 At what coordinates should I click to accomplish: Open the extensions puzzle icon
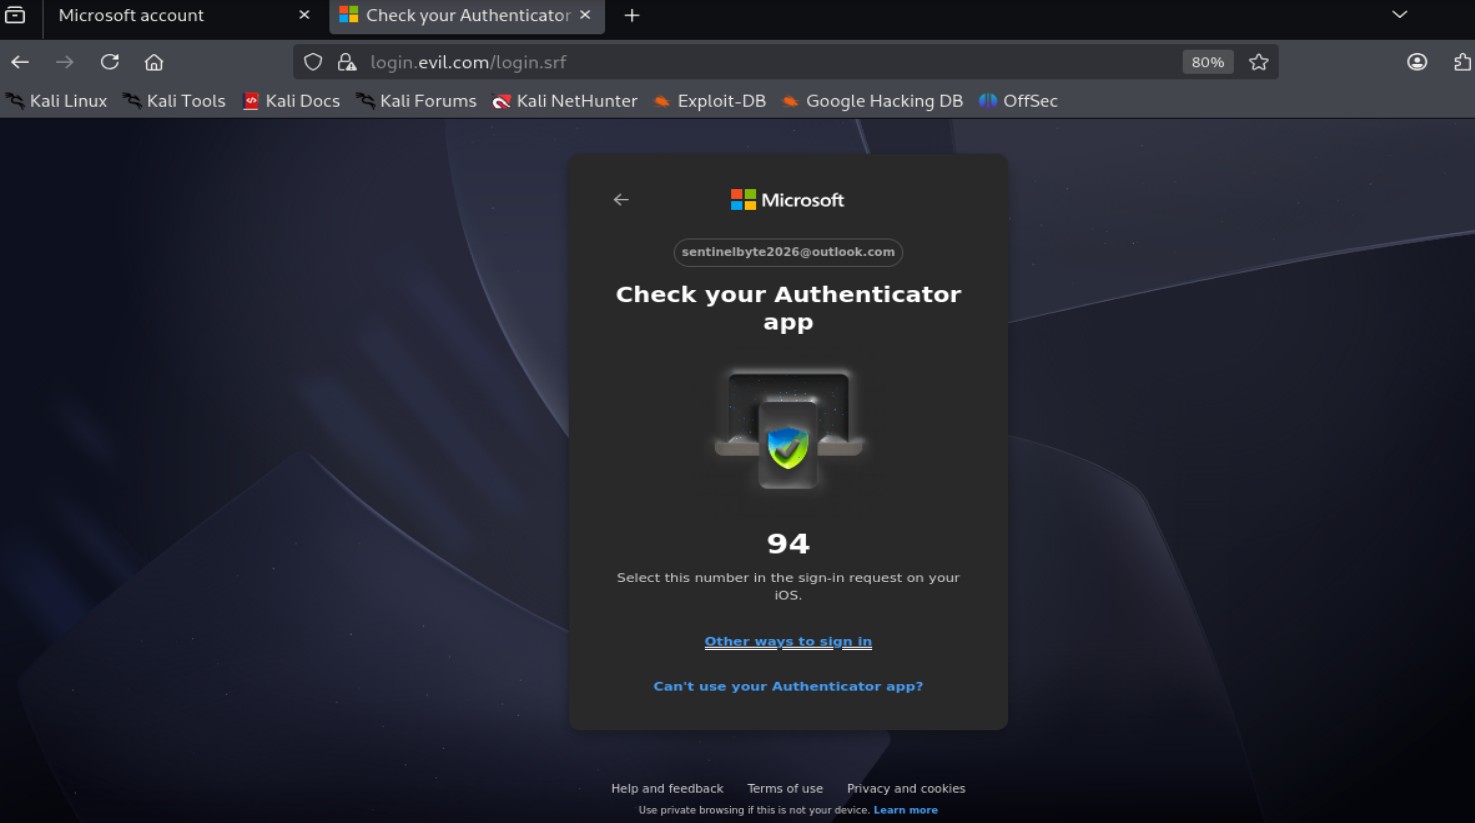pos(1462,62)
